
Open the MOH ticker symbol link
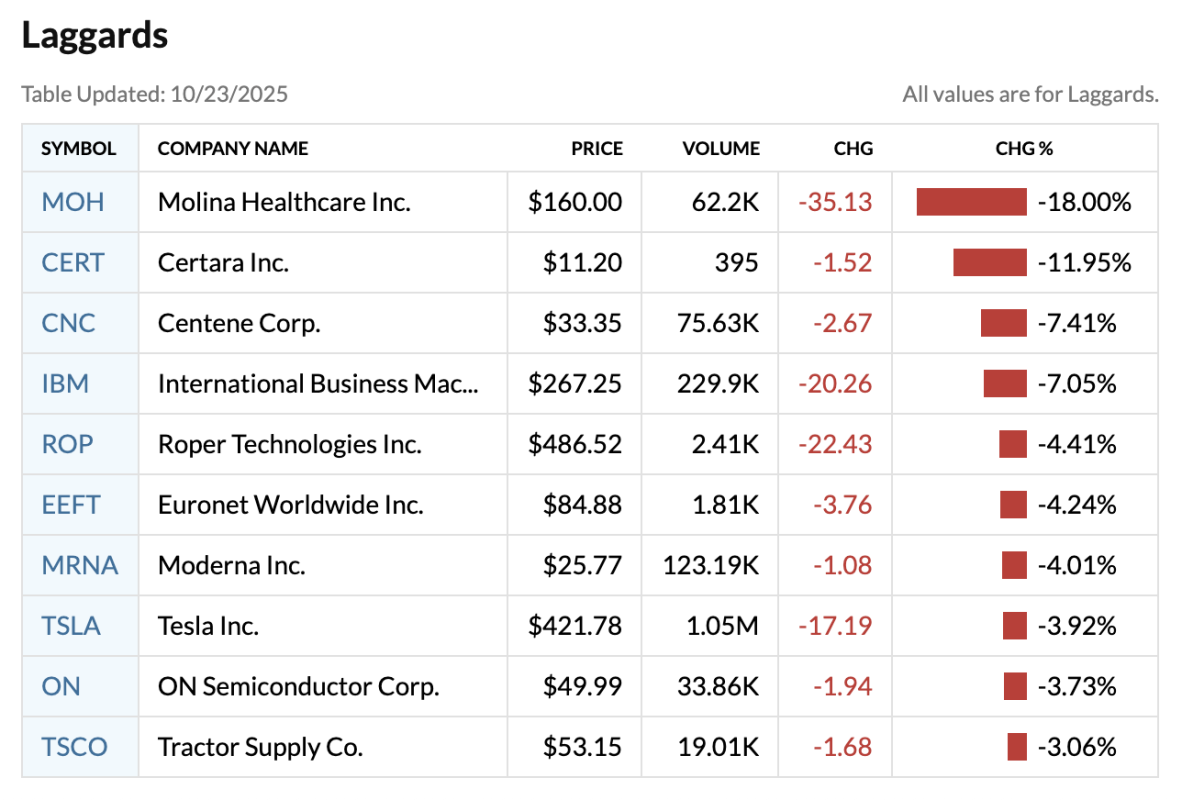point(72,202)
